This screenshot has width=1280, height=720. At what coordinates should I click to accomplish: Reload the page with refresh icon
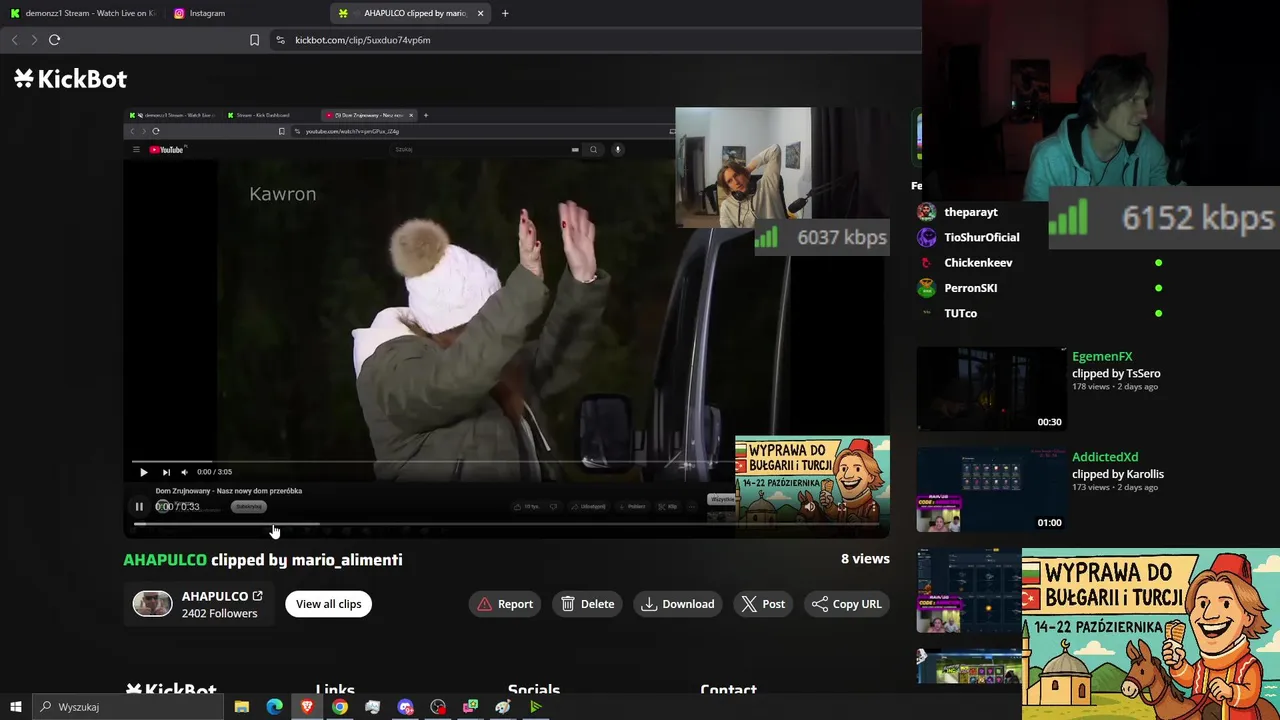click(55, 40)
